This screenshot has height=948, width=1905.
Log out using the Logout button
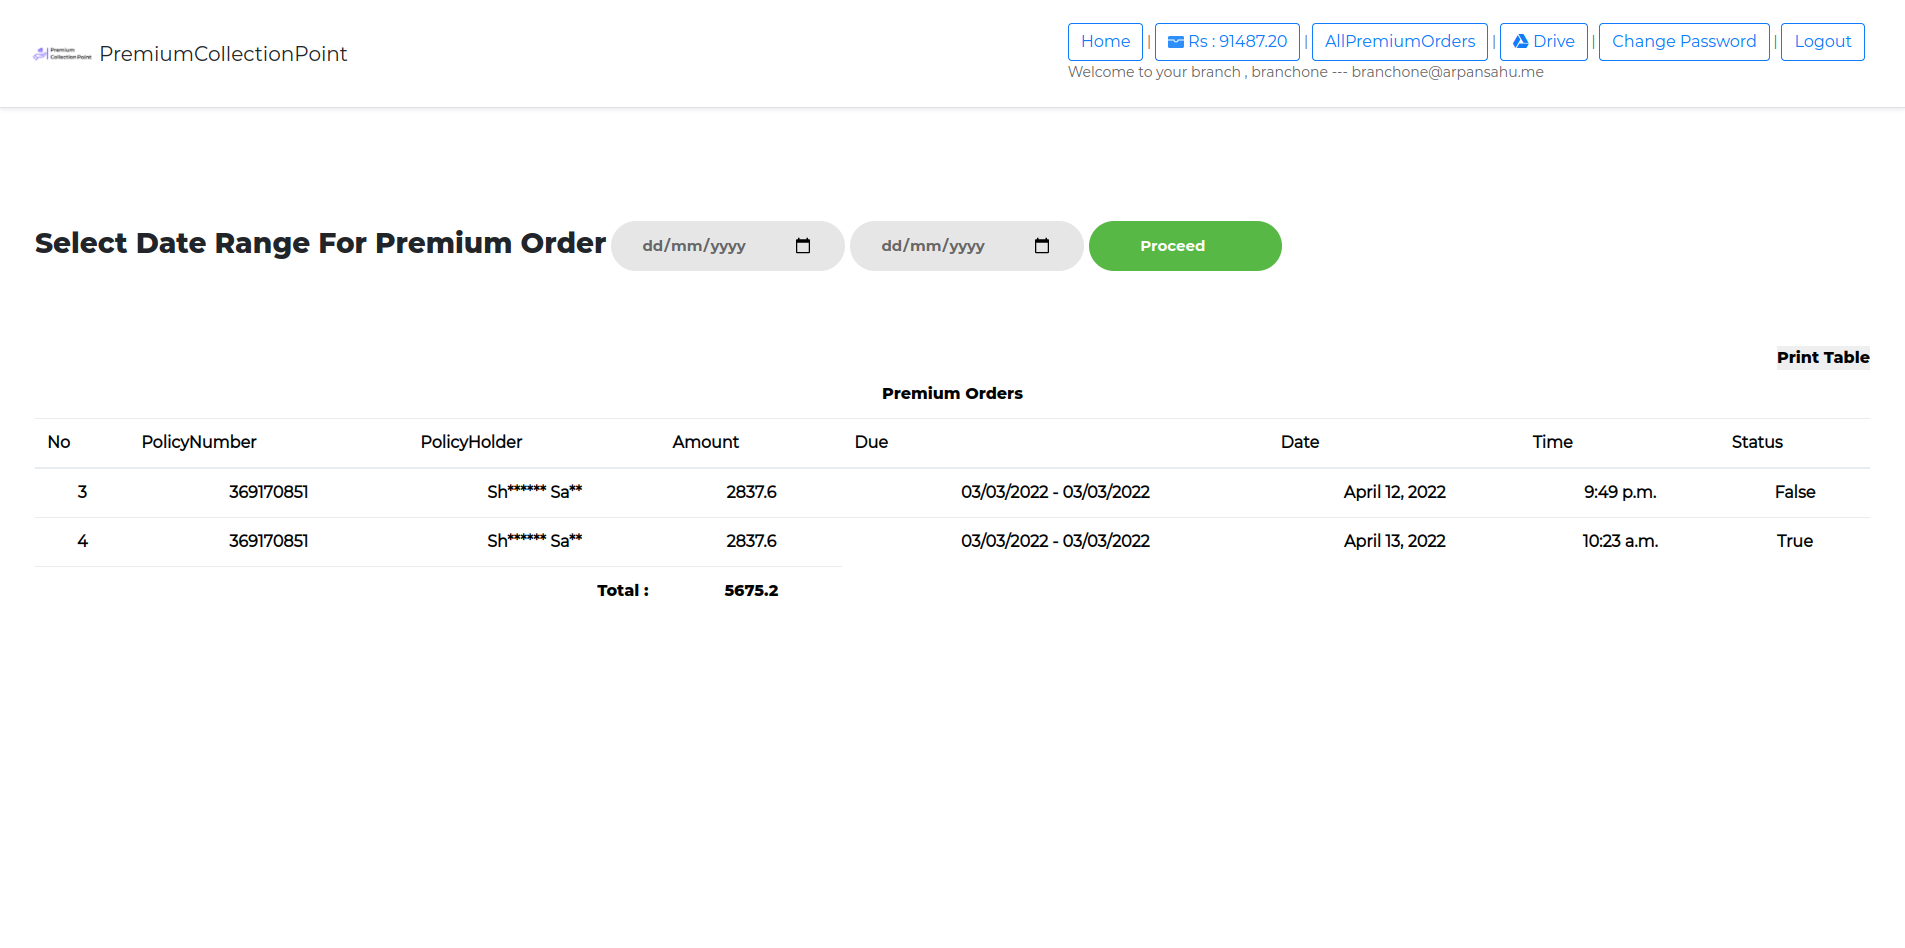point(1821,42)
